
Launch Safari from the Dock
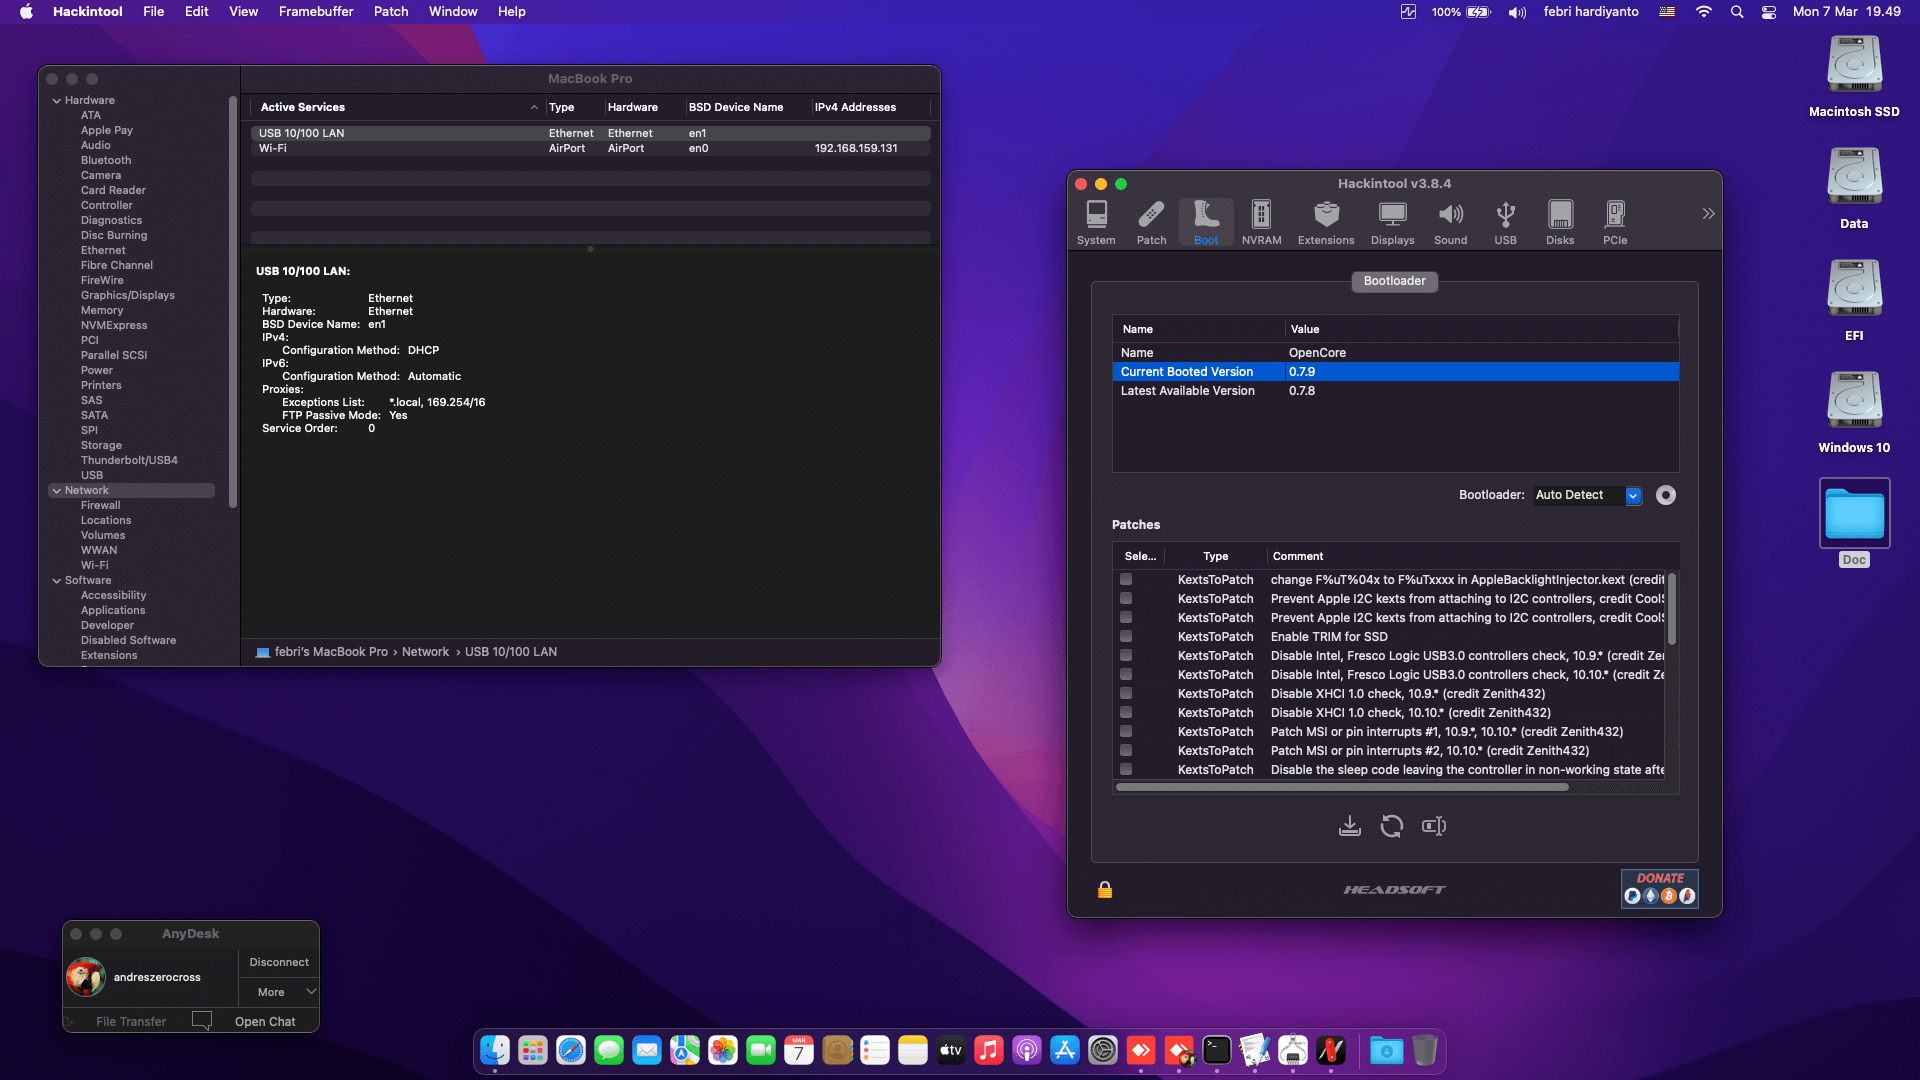(x=571, y=1050)
